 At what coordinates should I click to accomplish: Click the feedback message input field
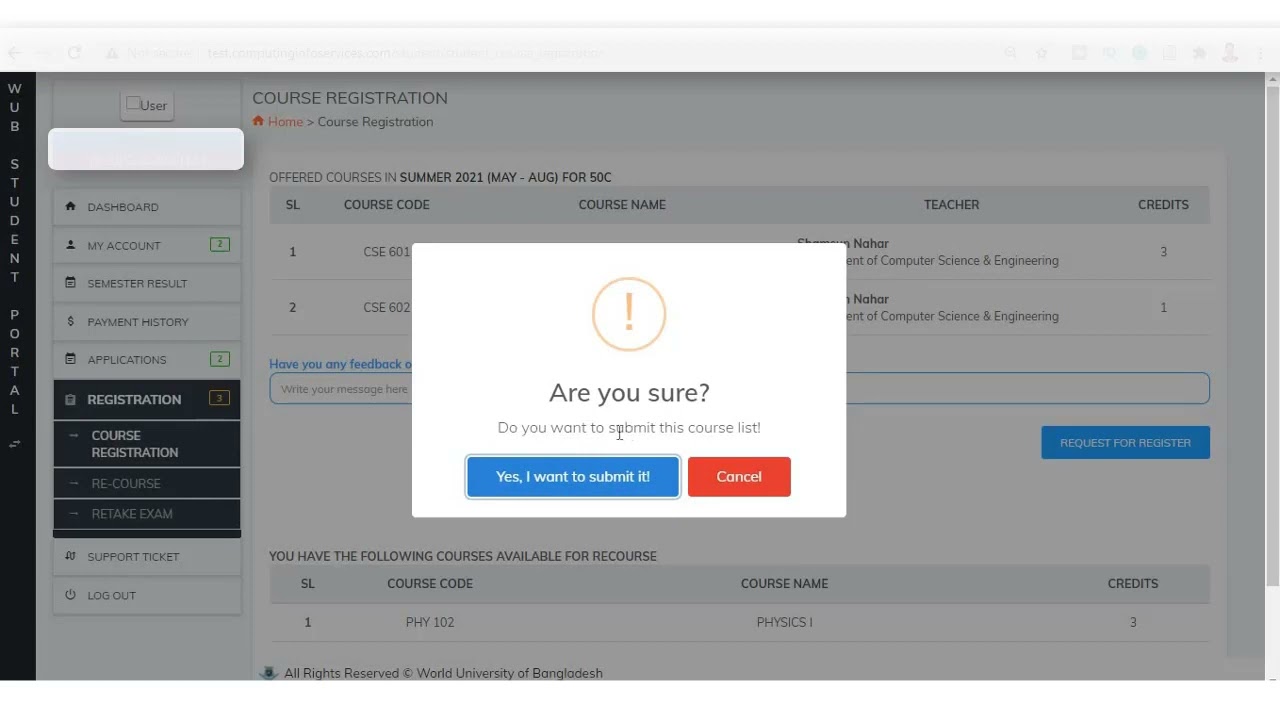[x=739, y=389]
